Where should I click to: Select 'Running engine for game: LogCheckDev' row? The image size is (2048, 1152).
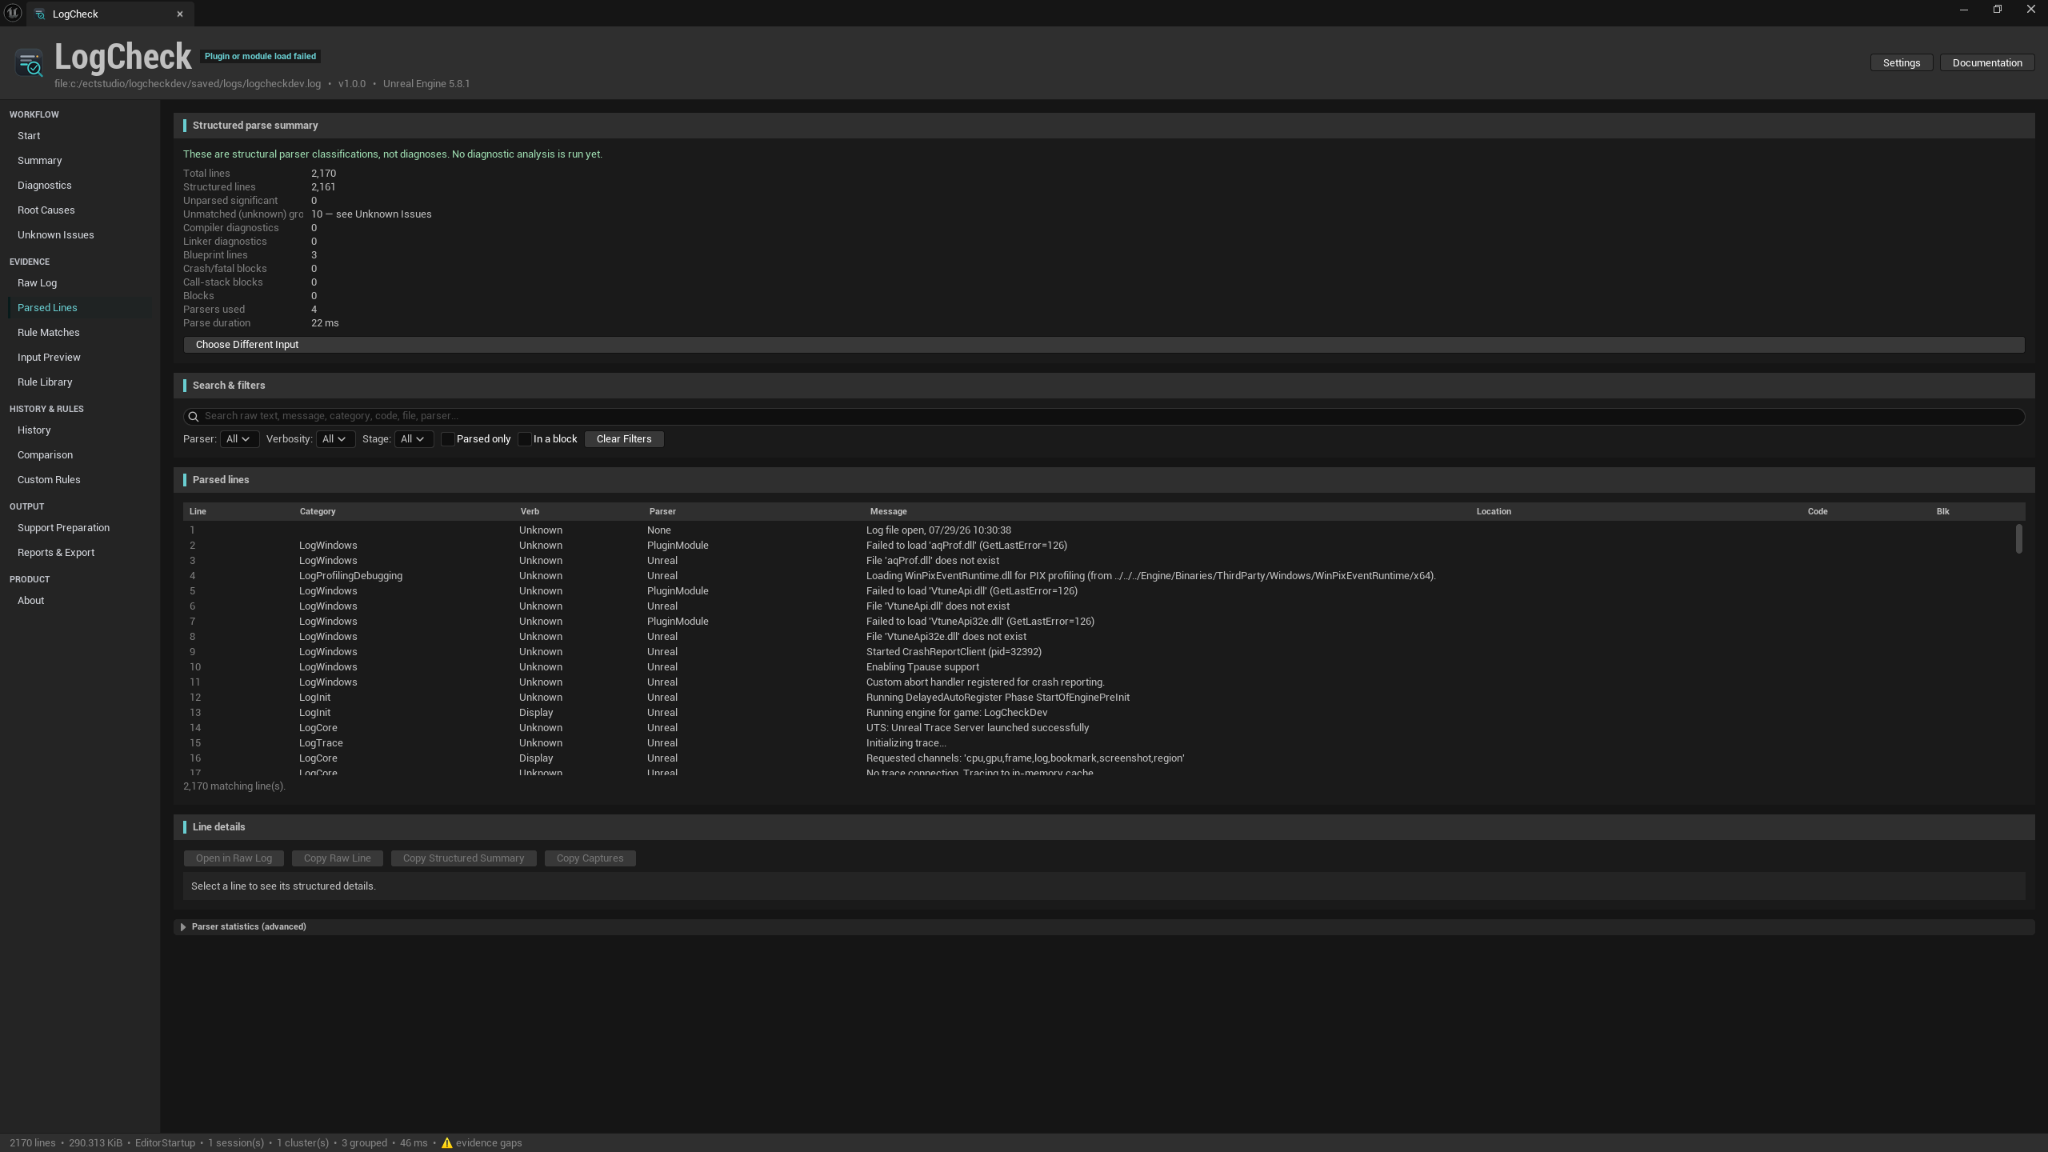[x=1098, y=713]
